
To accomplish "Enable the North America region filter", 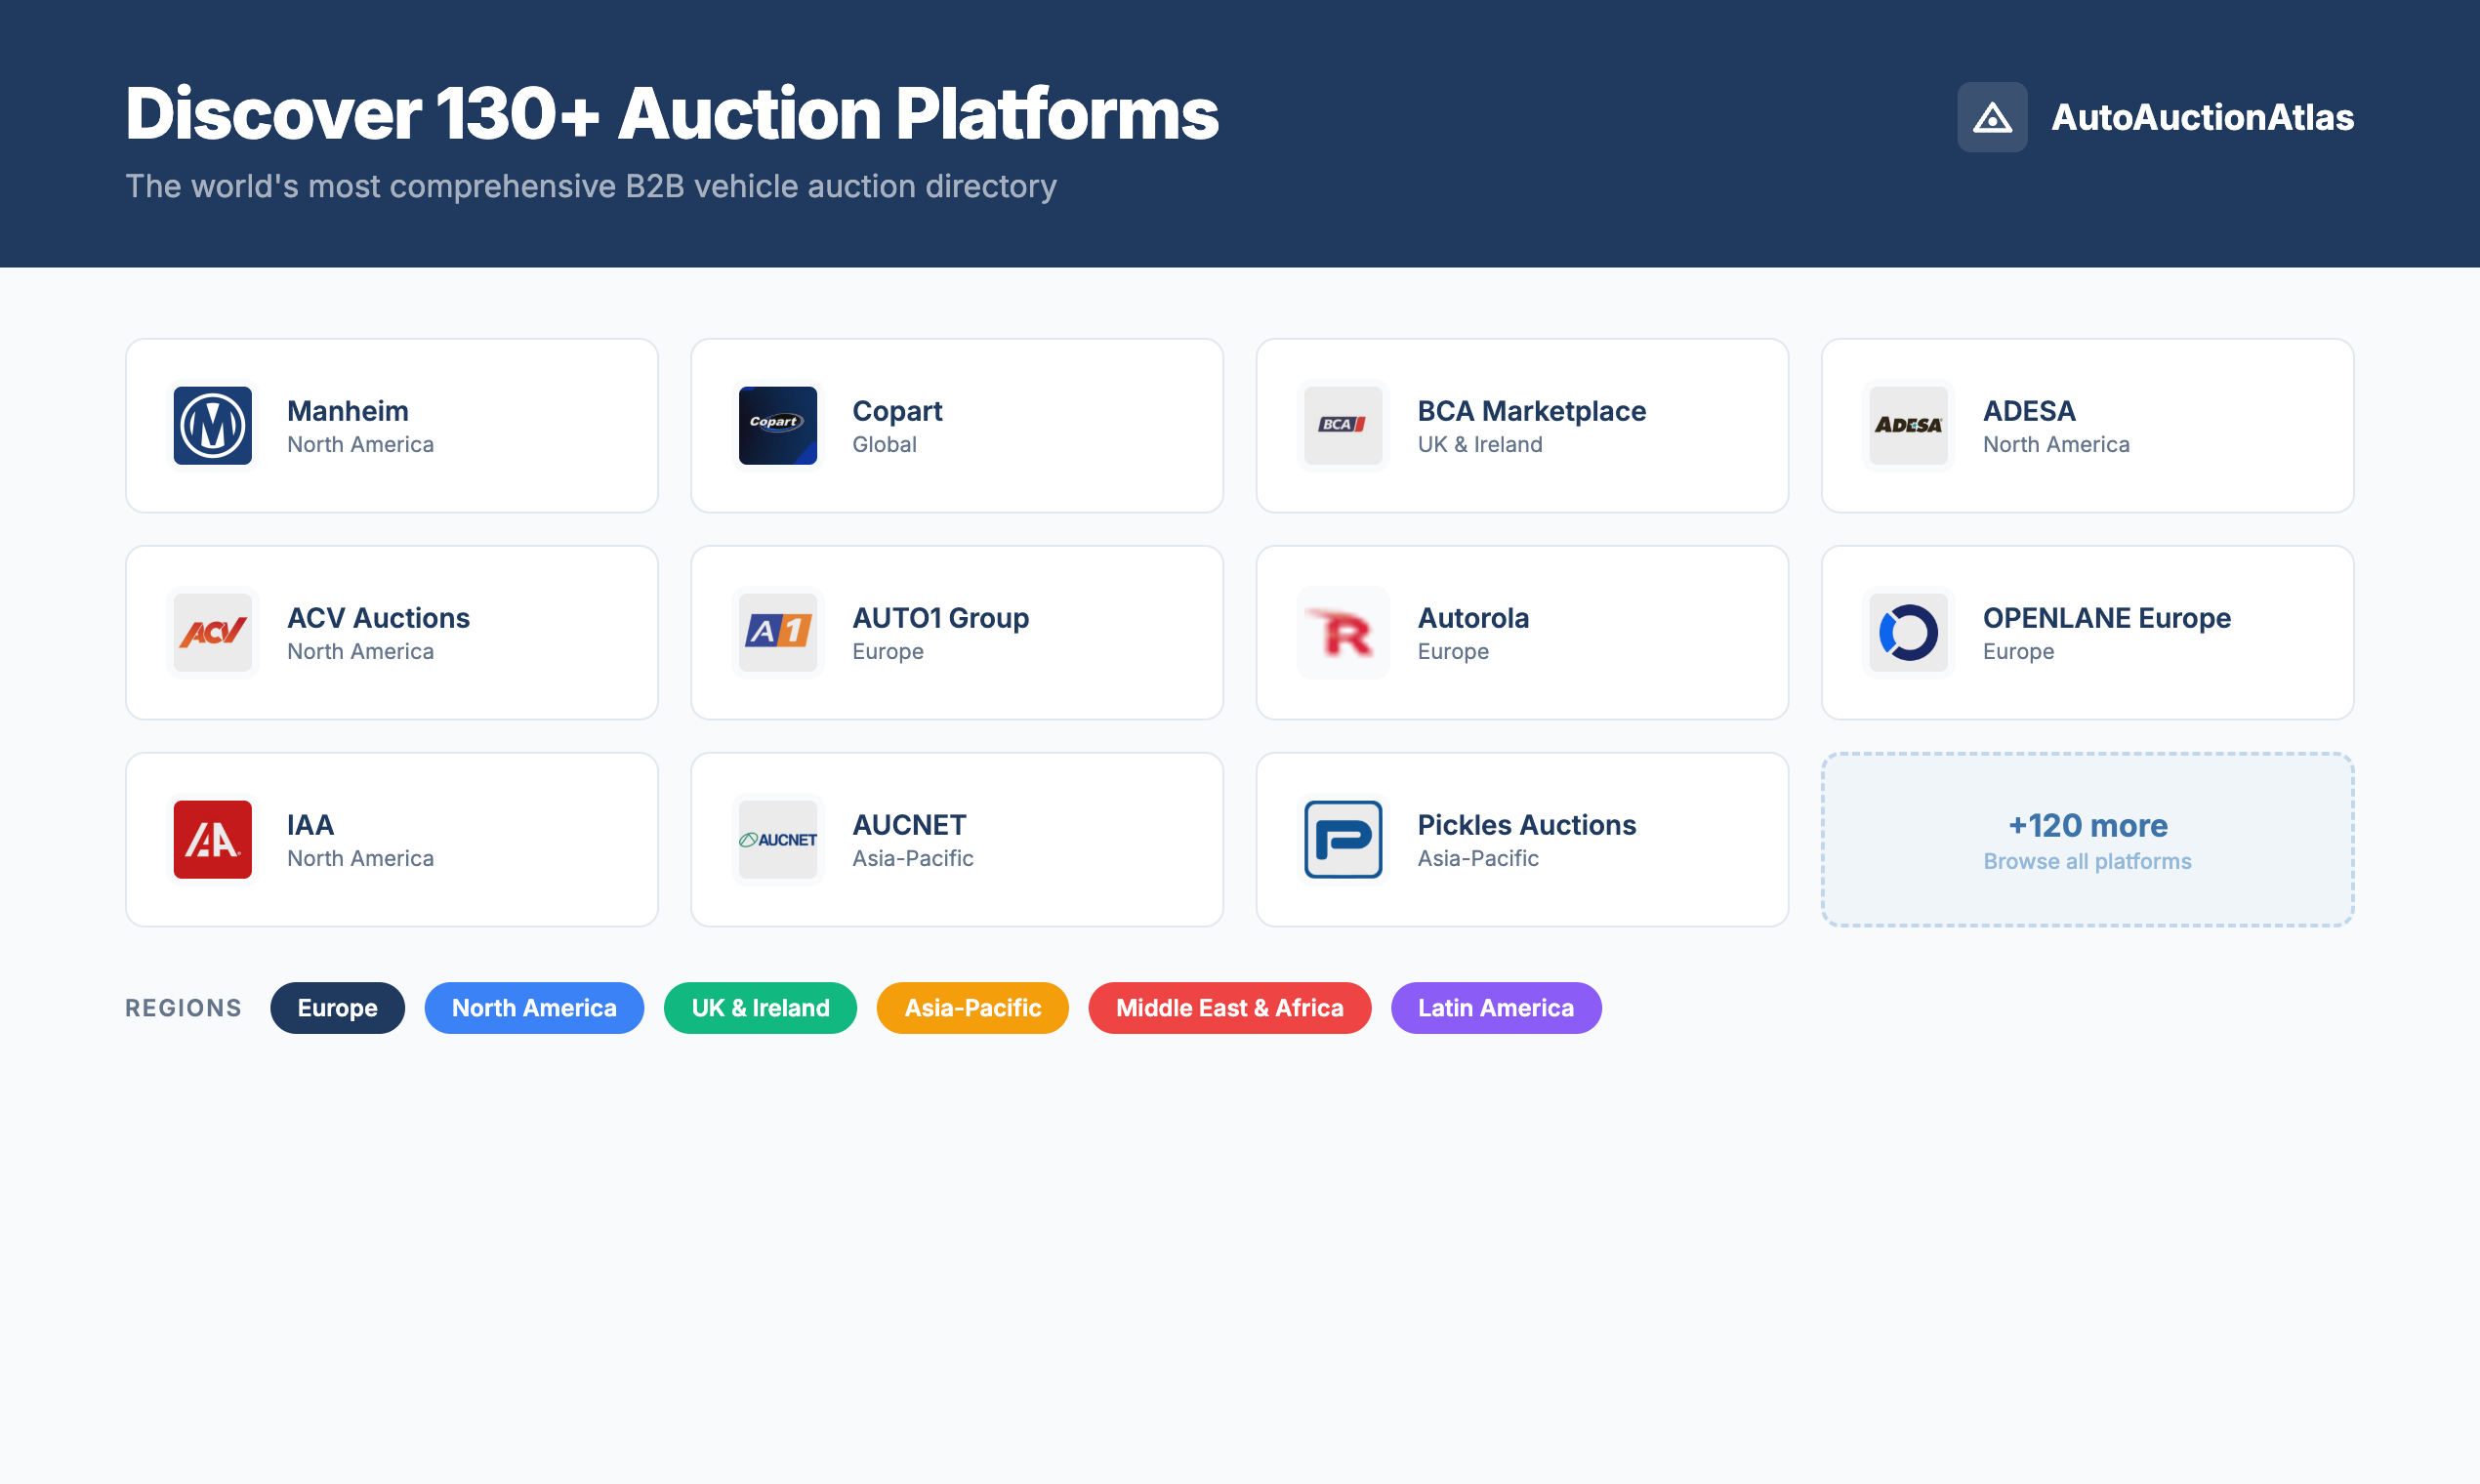I will pyautogui.click(x=534, y=1008).
